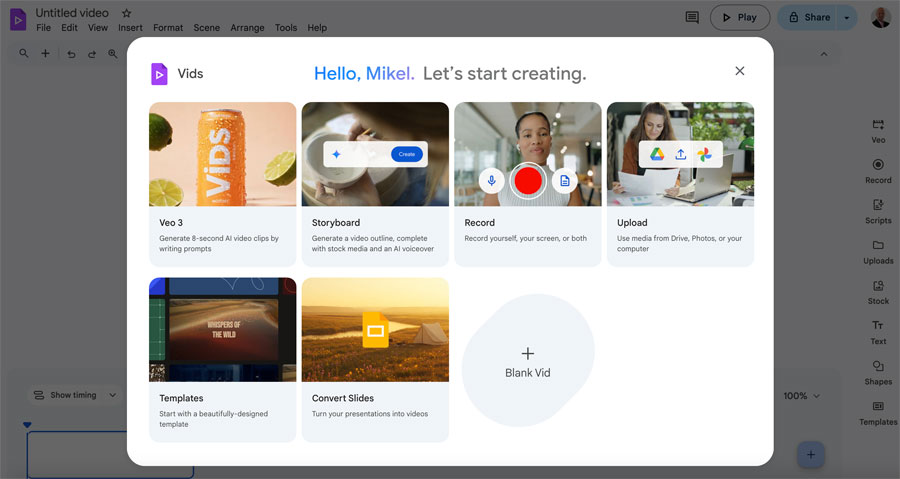Open the Stock media sidebar icon
900x479 pixels.
[878, 292]
